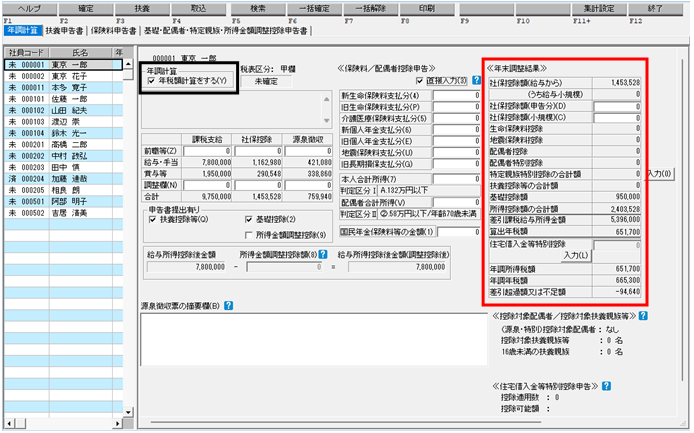Open 基礎・配偶者・特定親族・所得金額調整控除申告書 tab

click(226, 31)
